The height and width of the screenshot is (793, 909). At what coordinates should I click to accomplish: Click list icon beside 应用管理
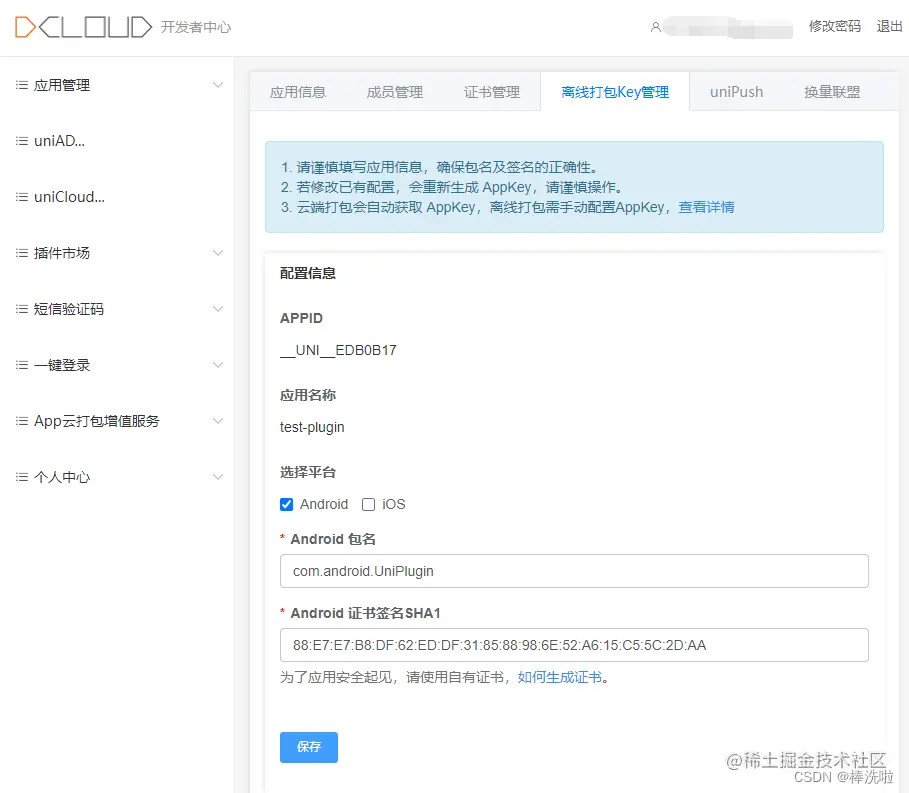[x=21, y=85]
